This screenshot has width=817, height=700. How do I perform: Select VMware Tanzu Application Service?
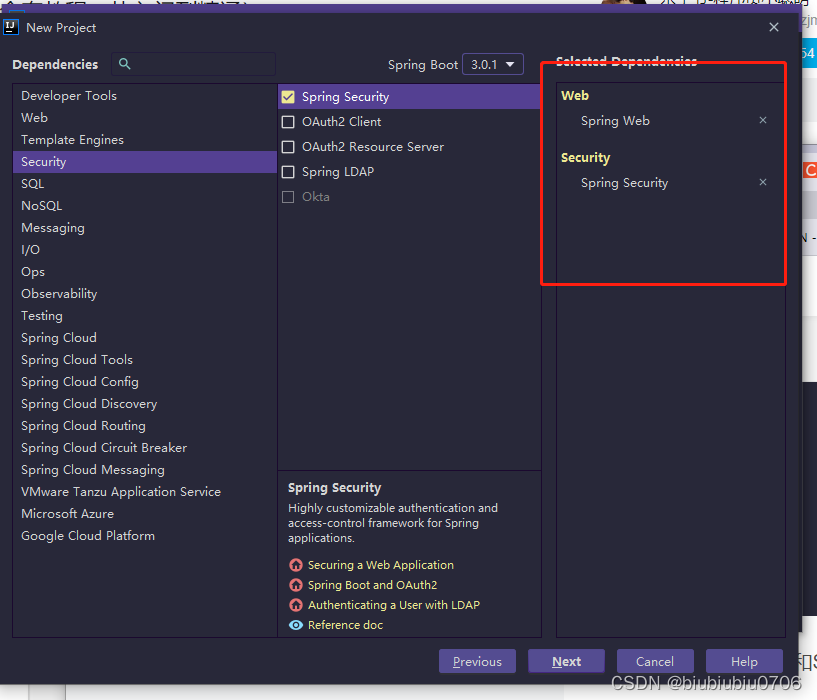[145, 492]
